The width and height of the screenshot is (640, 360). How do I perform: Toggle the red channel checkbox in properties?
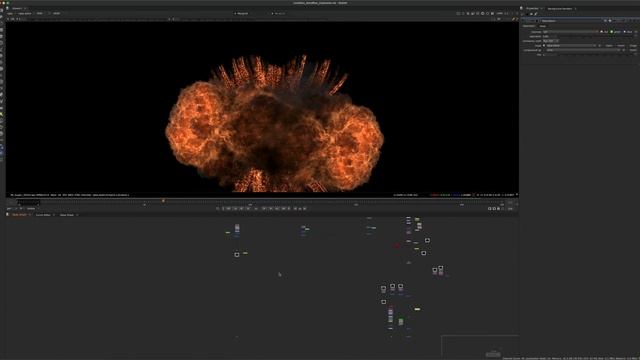pos(602,31)
